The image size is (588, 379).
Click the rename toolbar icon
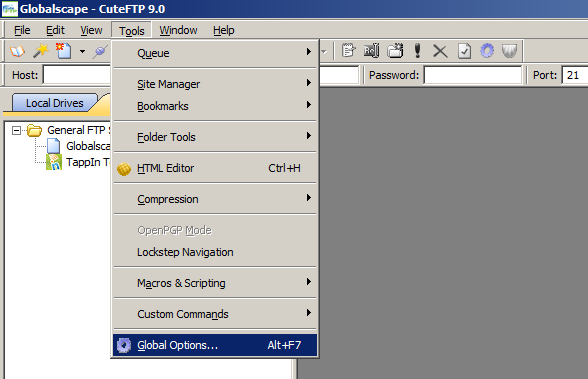coord(372,51)
